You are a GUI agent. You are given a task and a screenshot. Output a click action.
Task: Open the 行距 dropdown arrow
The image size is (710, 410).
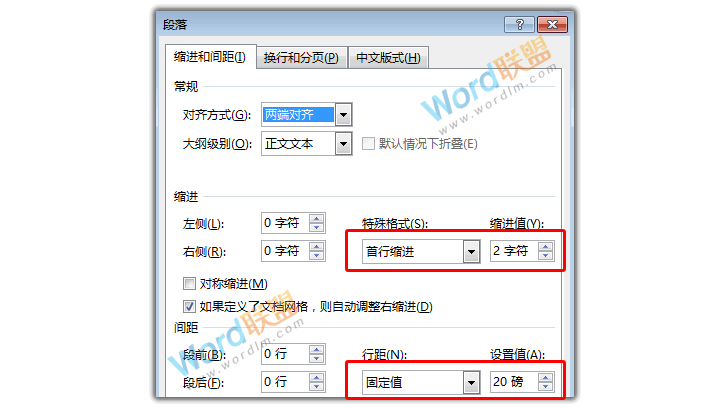pyautogui.click(x=471, y=383)
